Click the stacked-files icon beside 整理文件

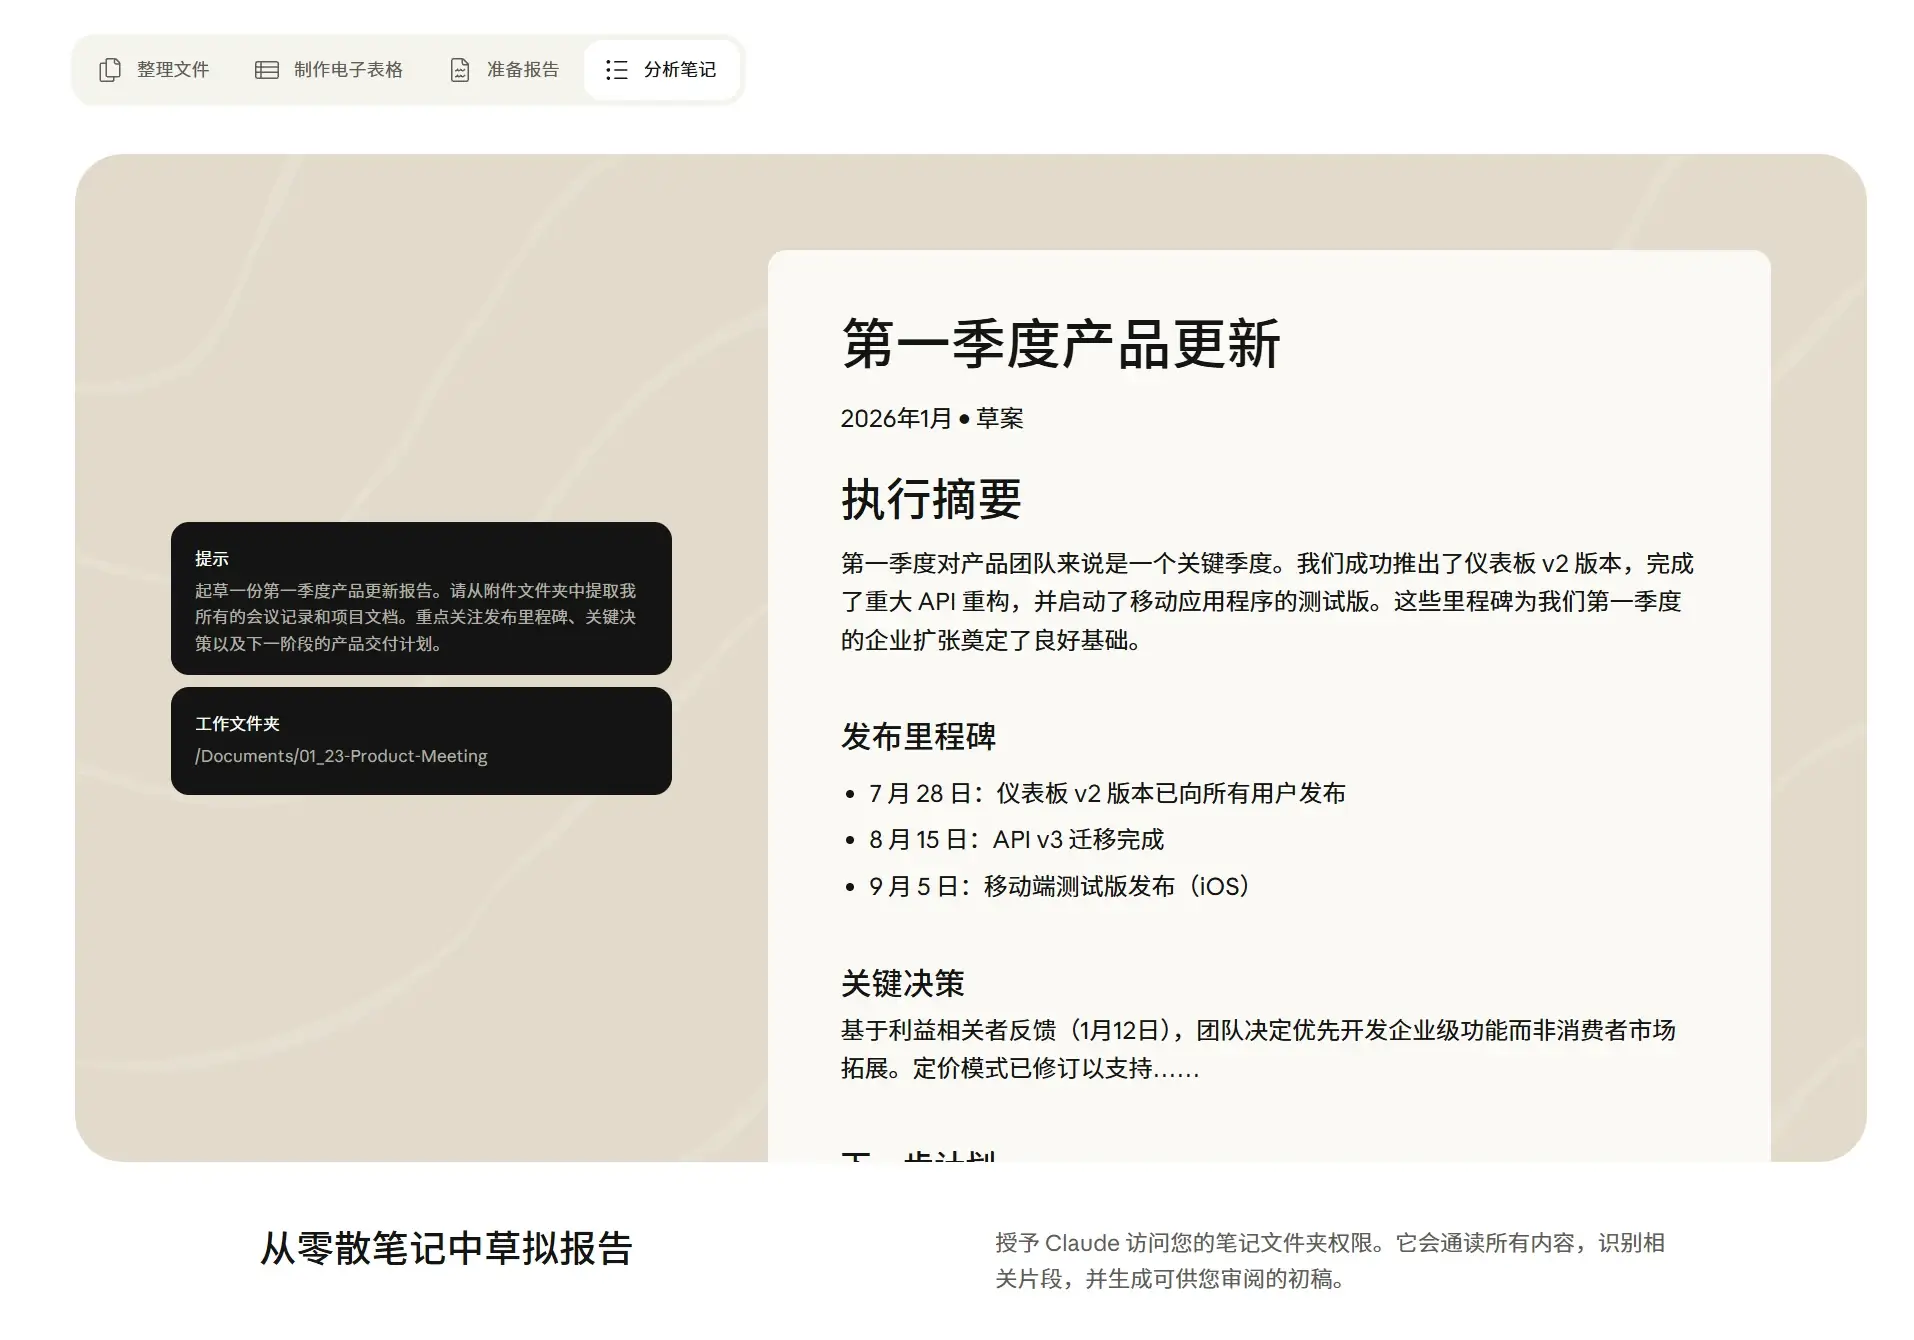pyautogui.click(x=110, y=69)
